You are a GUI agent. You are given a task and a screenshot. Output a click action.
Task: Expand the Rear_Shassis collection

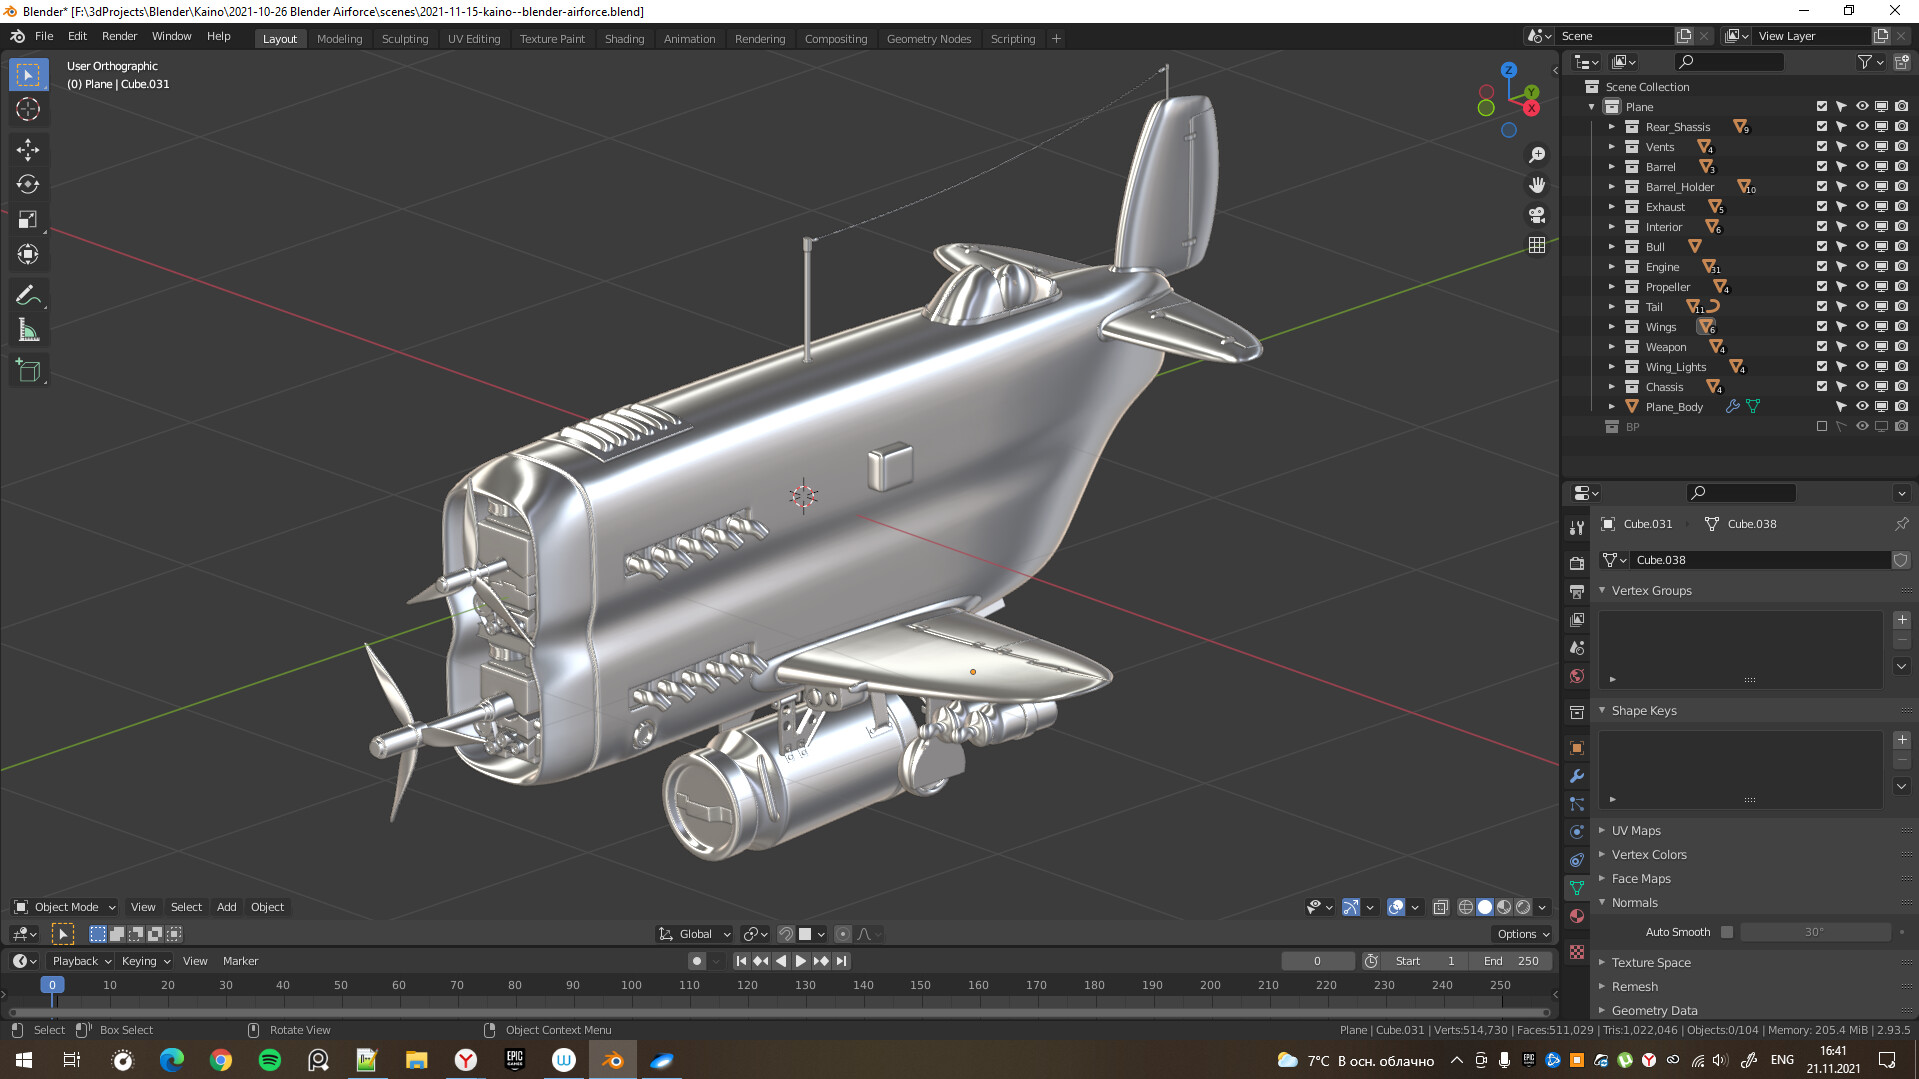coord(1612,127)
